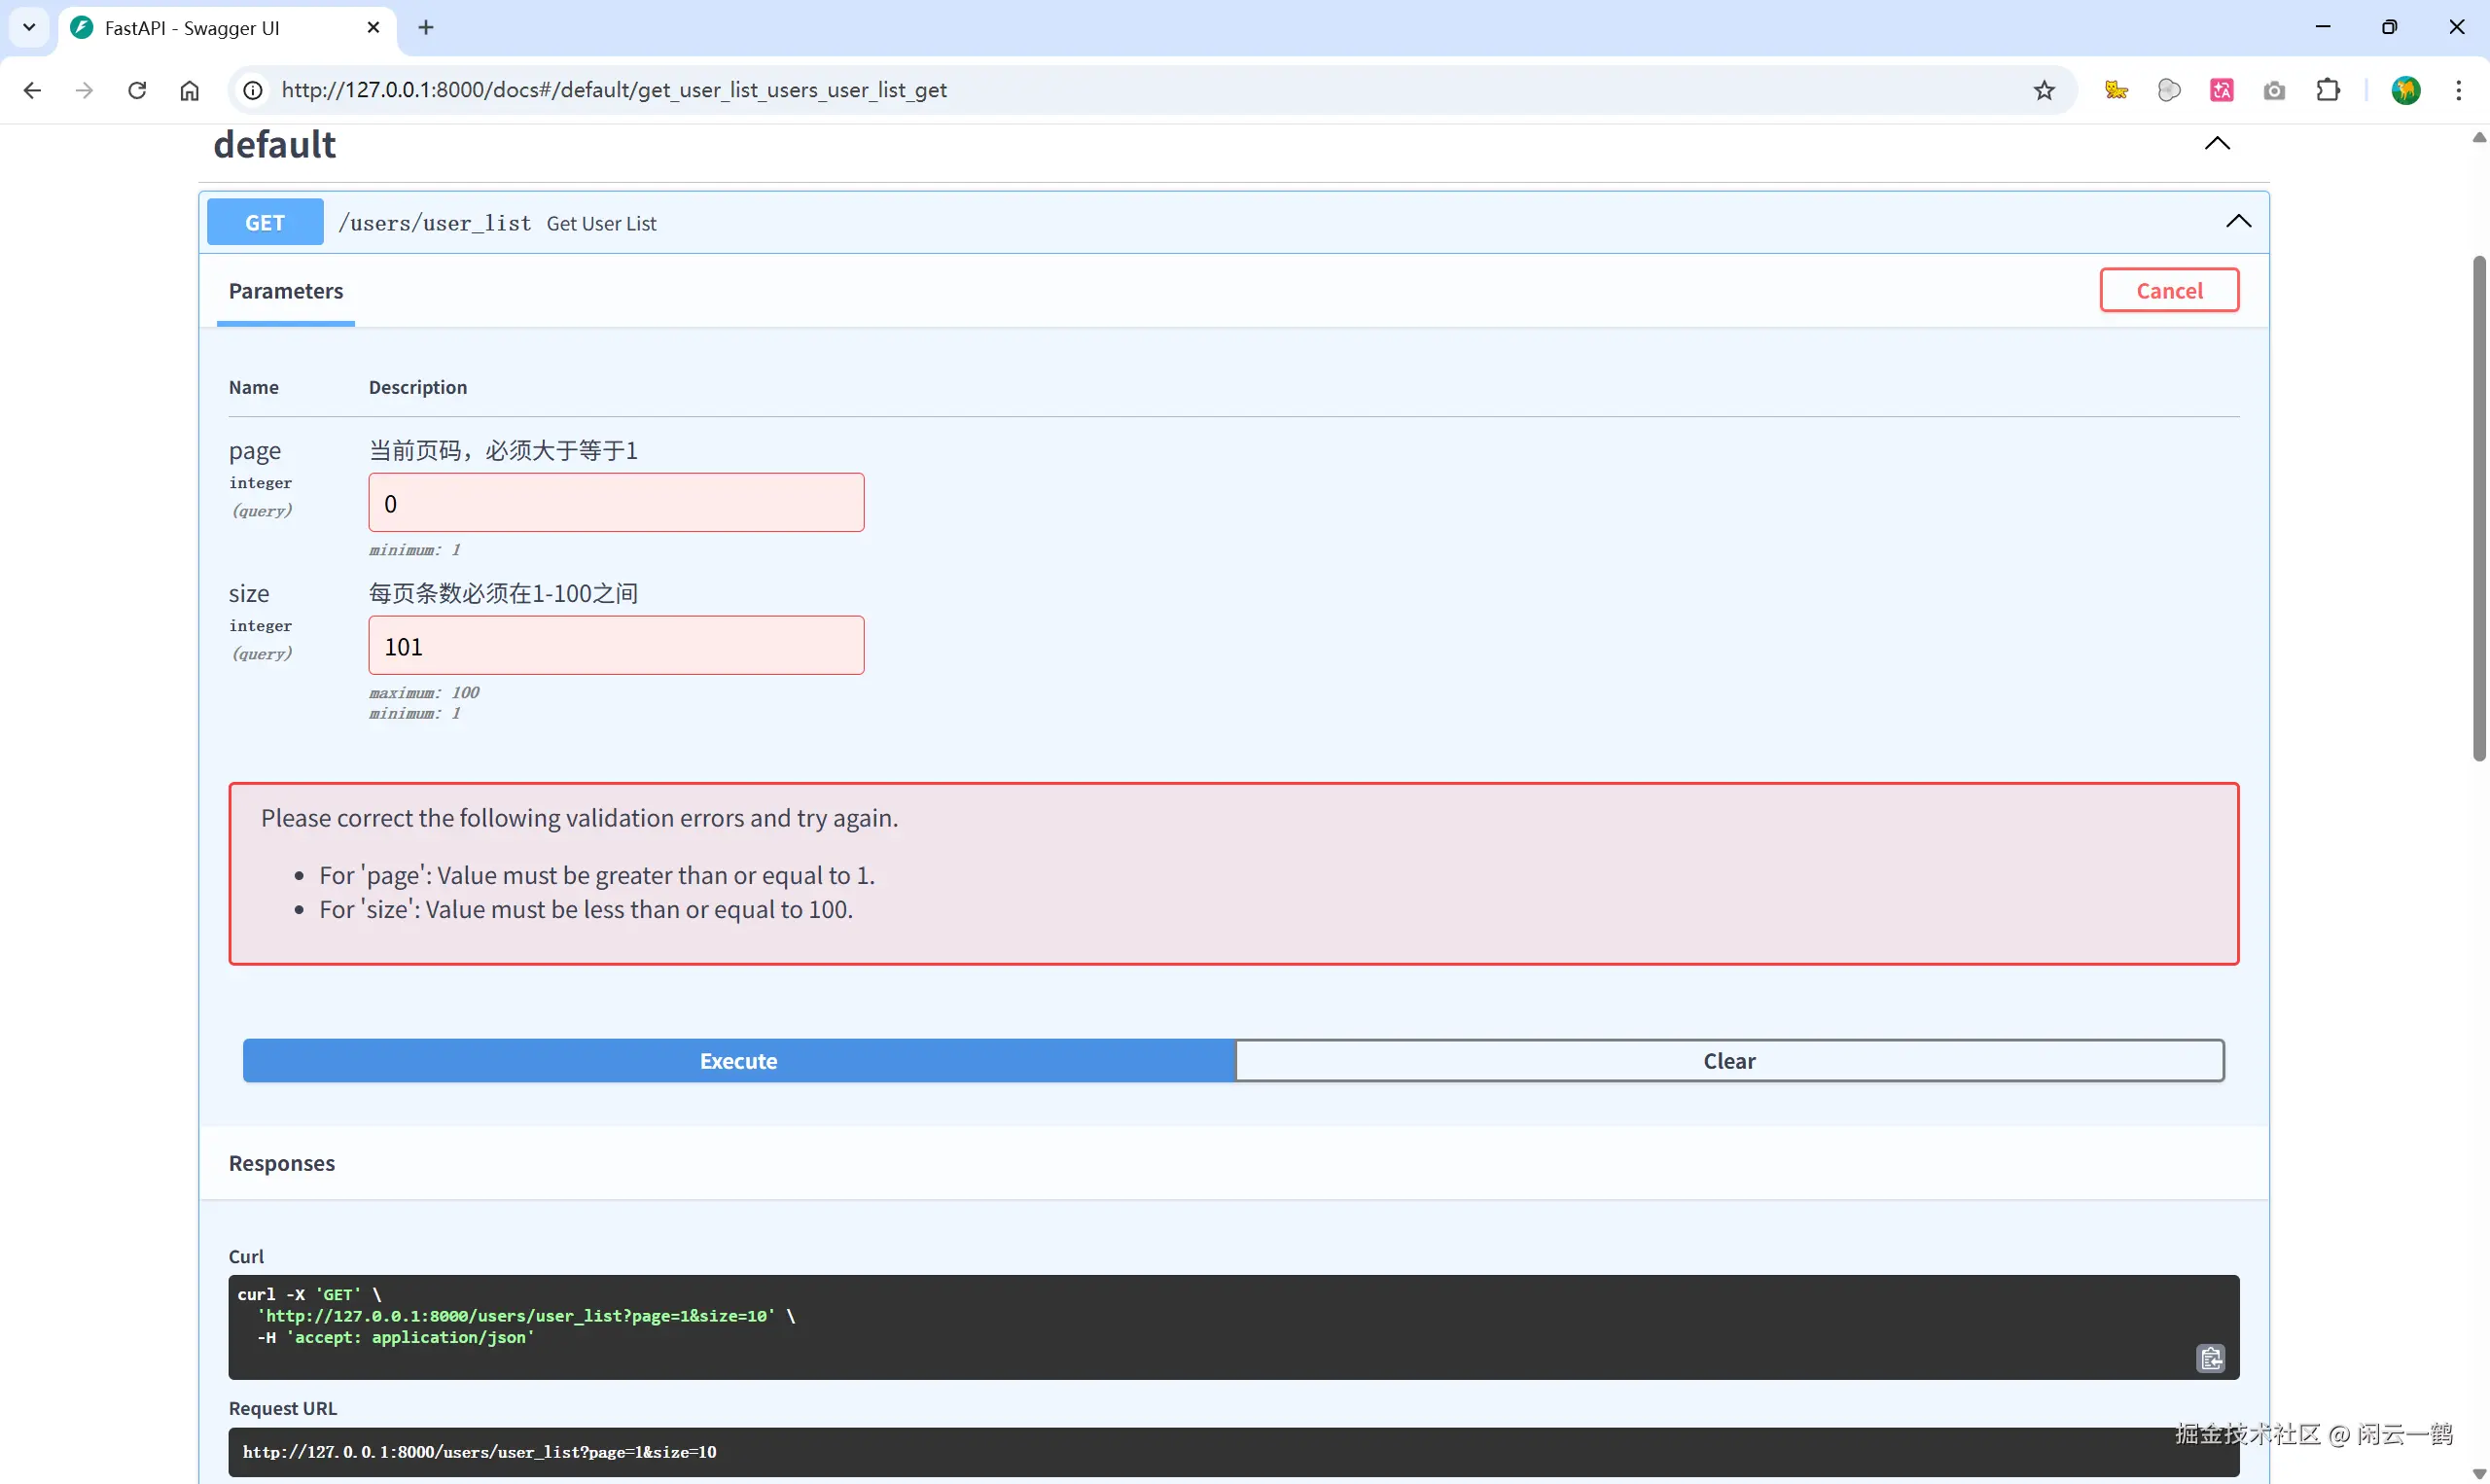Open Chrome three-dot menu
The image size is (2490, 1484).
(x=2459, y=90)
